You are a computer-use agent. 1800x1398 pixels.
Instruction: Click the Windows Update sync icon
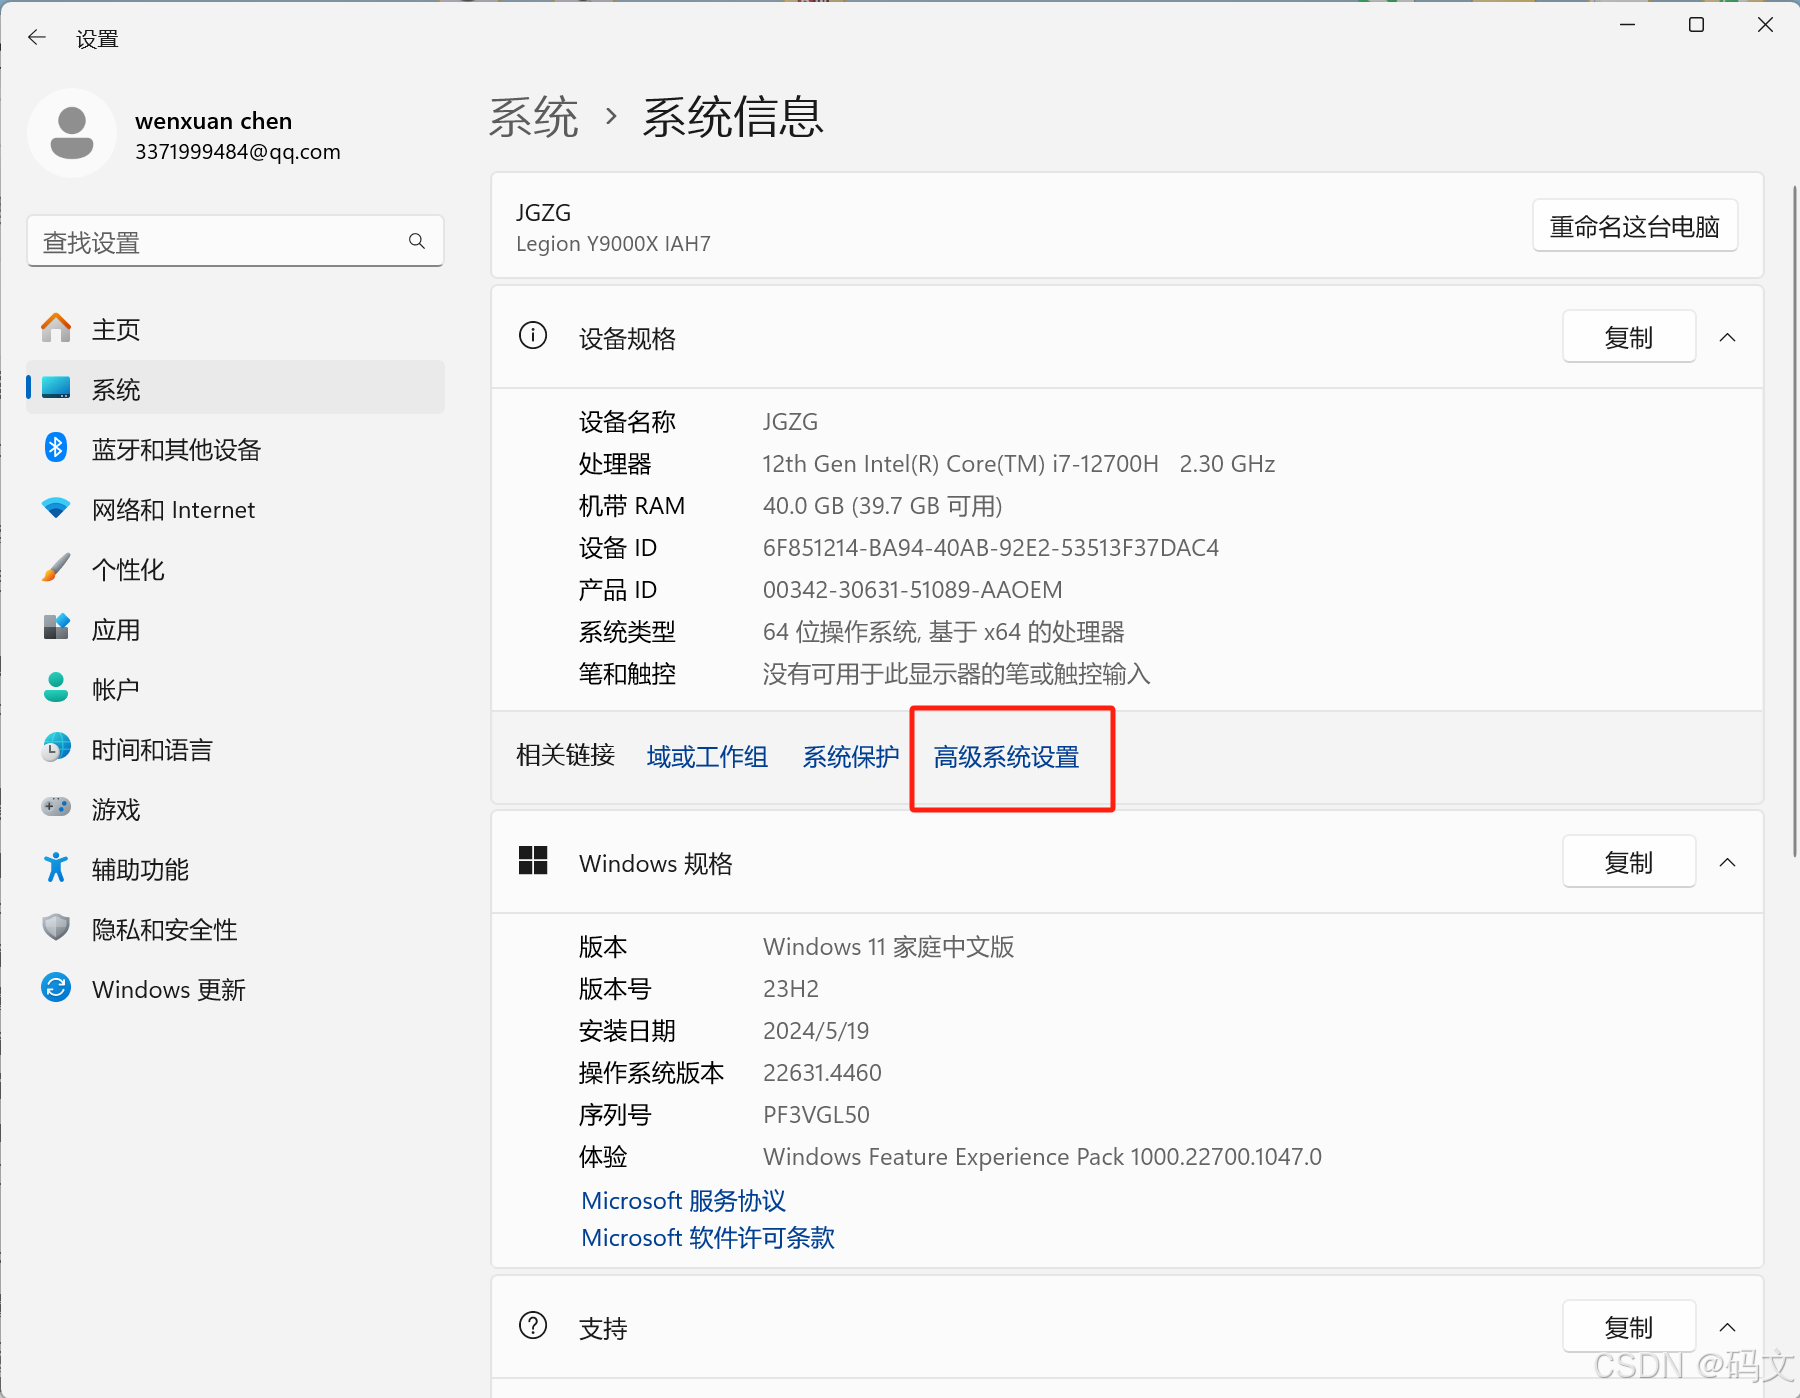pyautogui.click(x=56, y=988)
